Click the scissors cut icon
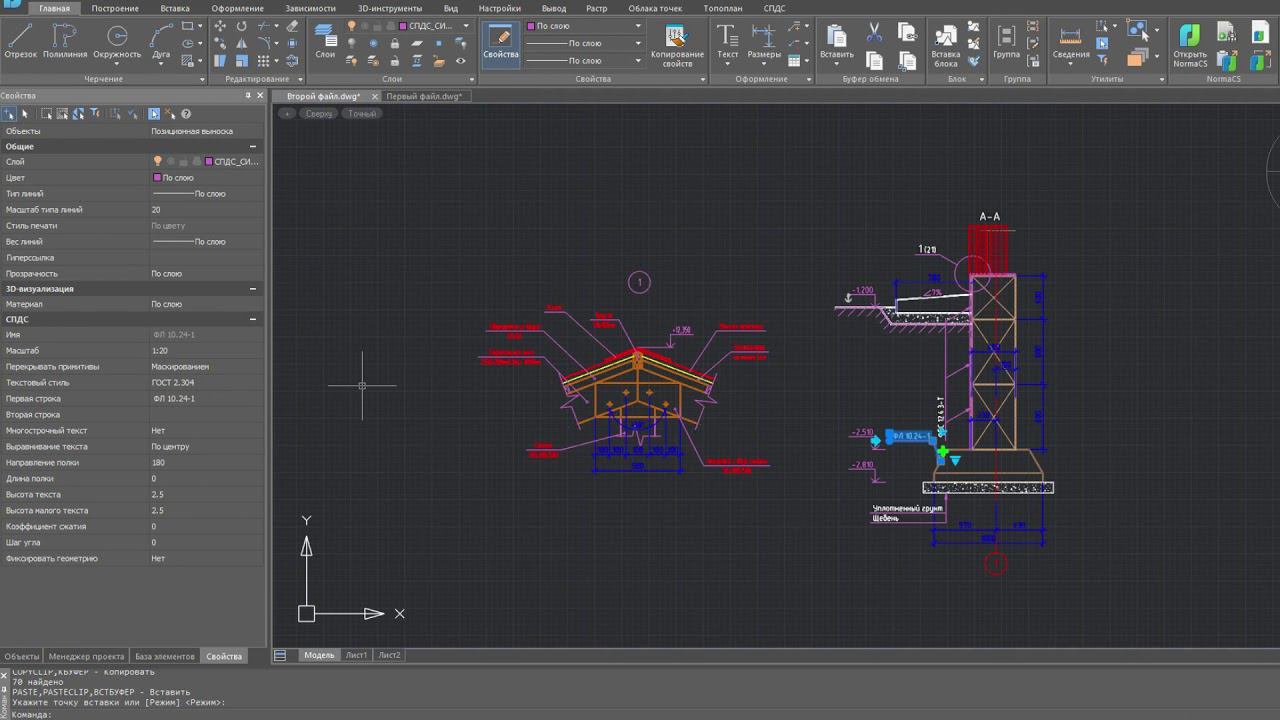The width and height of the screenshot is (1280, 720). (x=874, y=32)
